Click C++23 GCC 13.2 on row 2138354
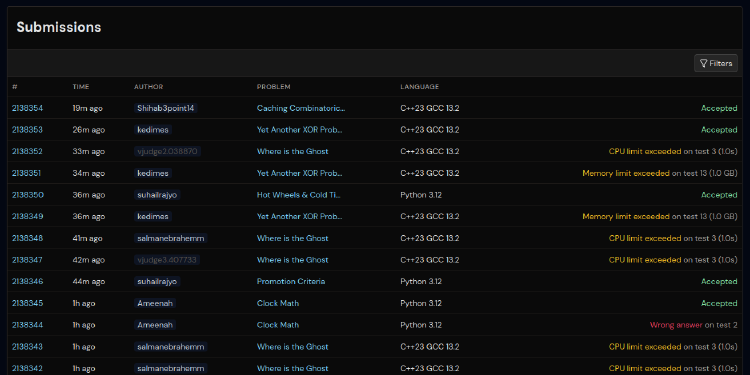 pyautogui.click(x=430, y=108)
